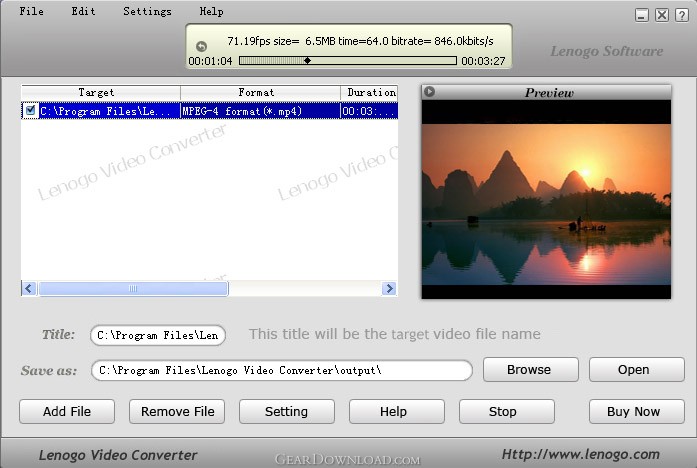Click the play icon beside Preview

click(x=429, y=92)
